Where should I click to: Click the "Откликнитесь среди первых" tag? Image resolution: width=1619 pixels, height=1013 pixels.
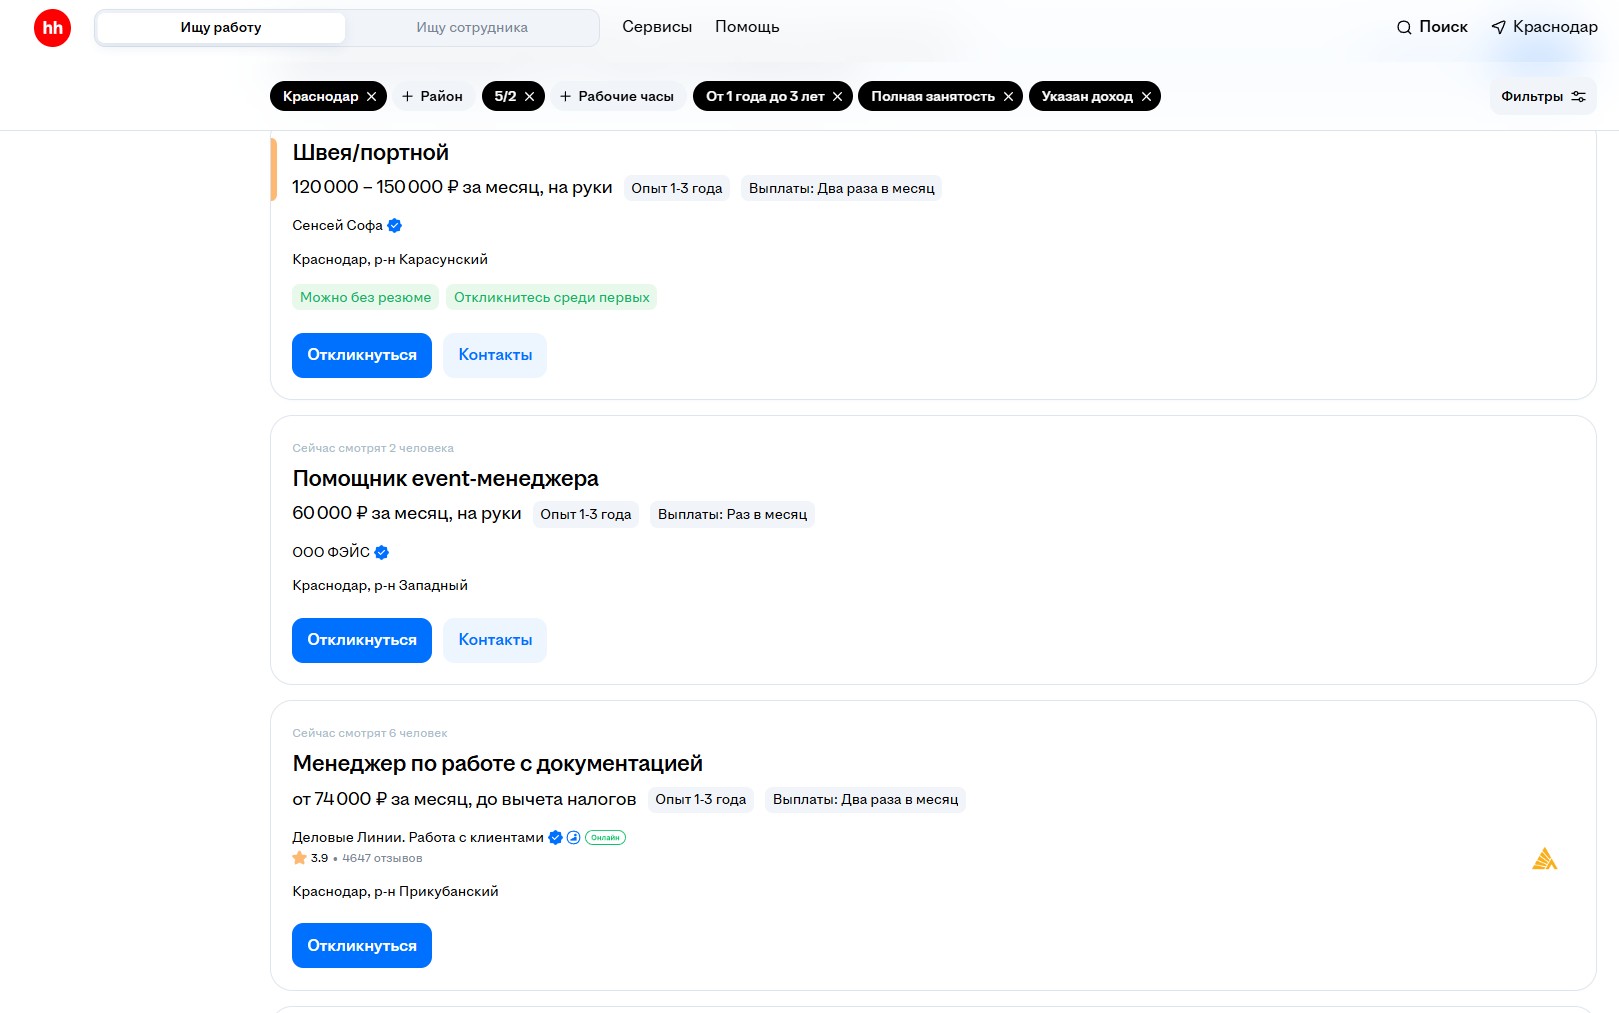pos(552,297)
